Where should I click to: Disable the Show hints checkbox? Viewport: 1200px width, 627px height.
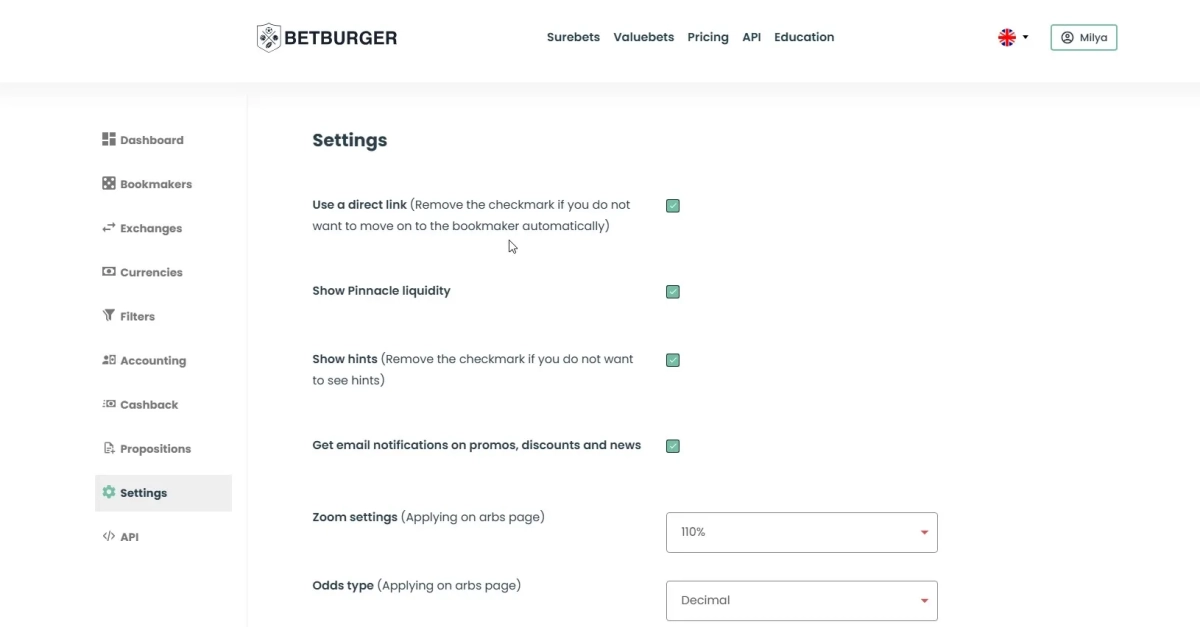tap(673, 360)
